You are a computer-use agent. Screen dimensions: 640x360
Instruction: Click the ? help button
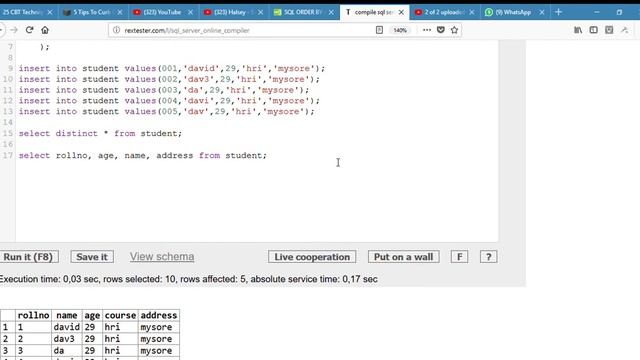point(488,257)
